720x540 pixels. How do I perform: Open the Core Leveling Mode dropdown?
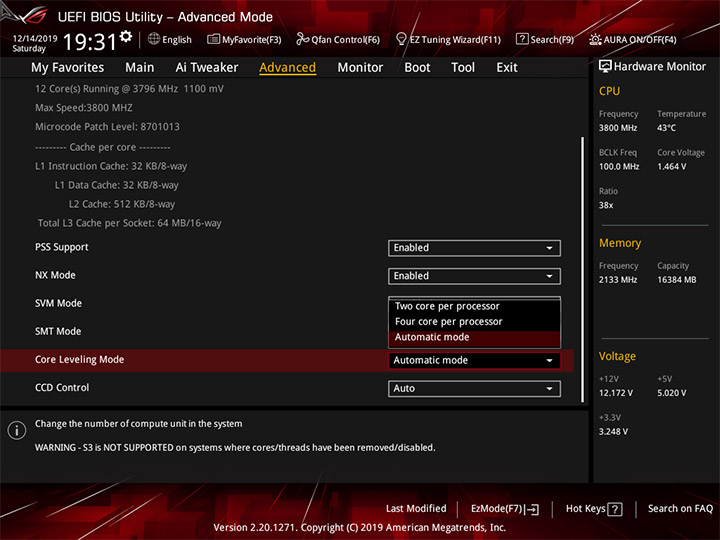[x=474, y=360]
